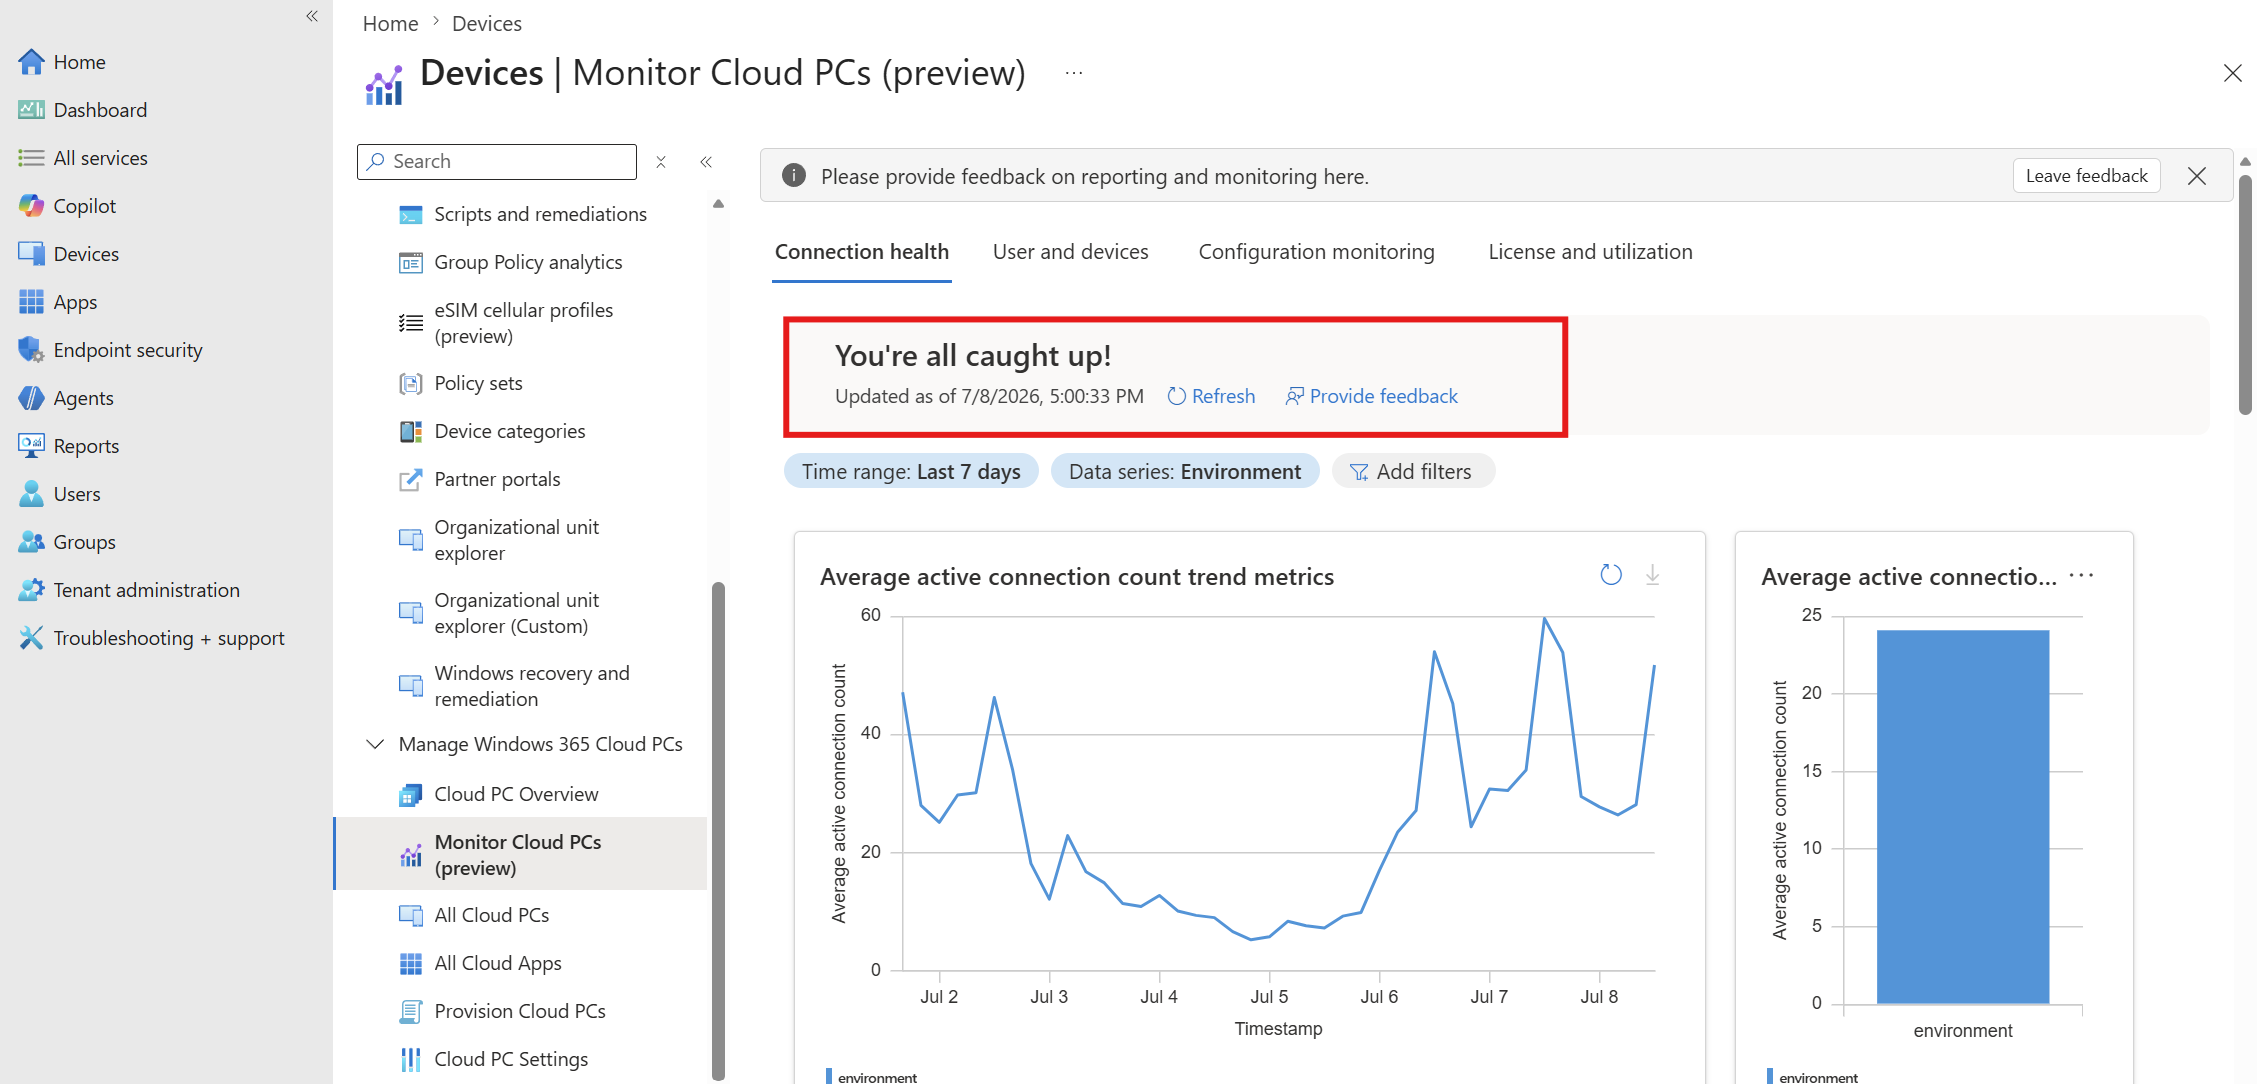Click the main page vertical scrollbar thumb
The width and height of the screenshot is (2265, 1084).
point(2245,294)
